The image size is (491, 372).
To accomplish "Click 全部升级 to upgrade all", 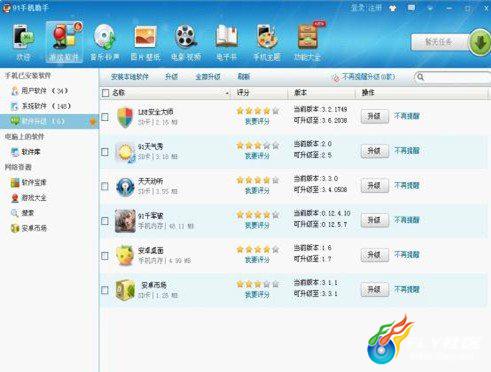I will (x=208, y=77).
